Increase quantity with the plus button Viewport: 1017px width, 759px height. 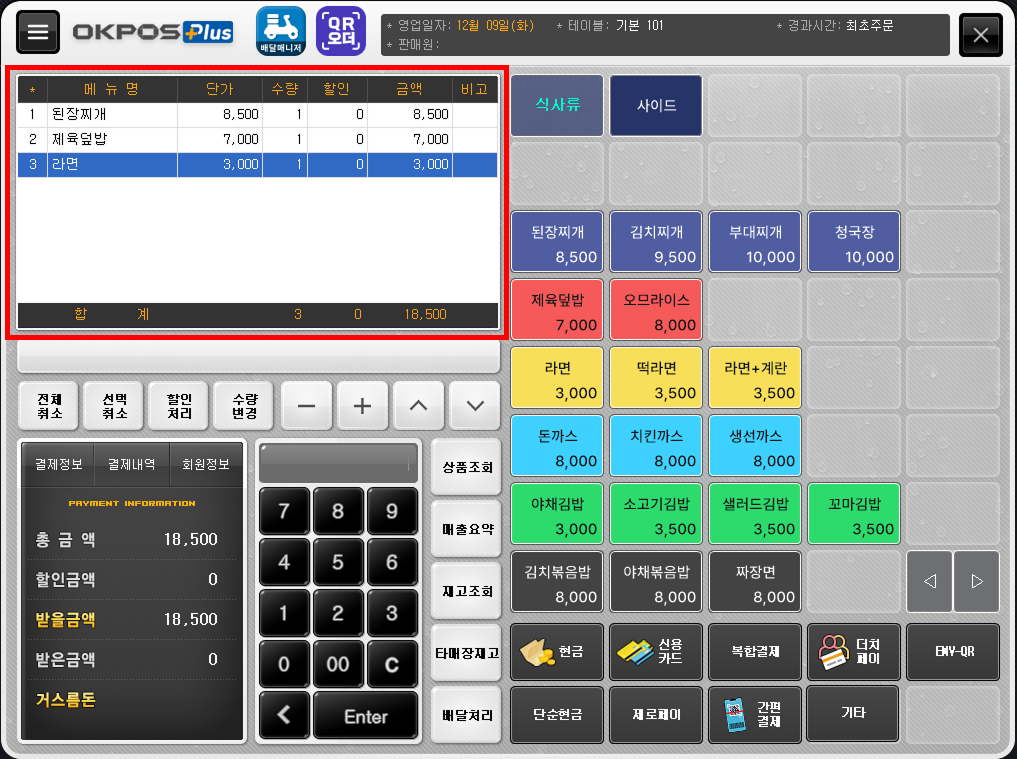pyautogui.click(x=363, y=406)
